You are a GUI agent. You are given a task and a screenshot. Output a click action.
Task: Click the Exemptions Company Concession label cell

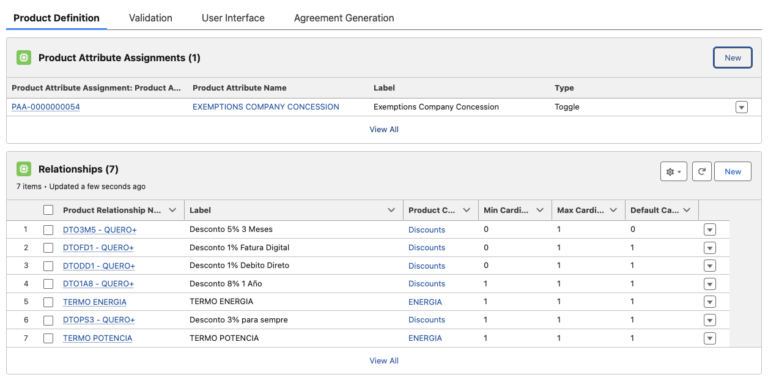pyautogui.click(x=436, y=107)
